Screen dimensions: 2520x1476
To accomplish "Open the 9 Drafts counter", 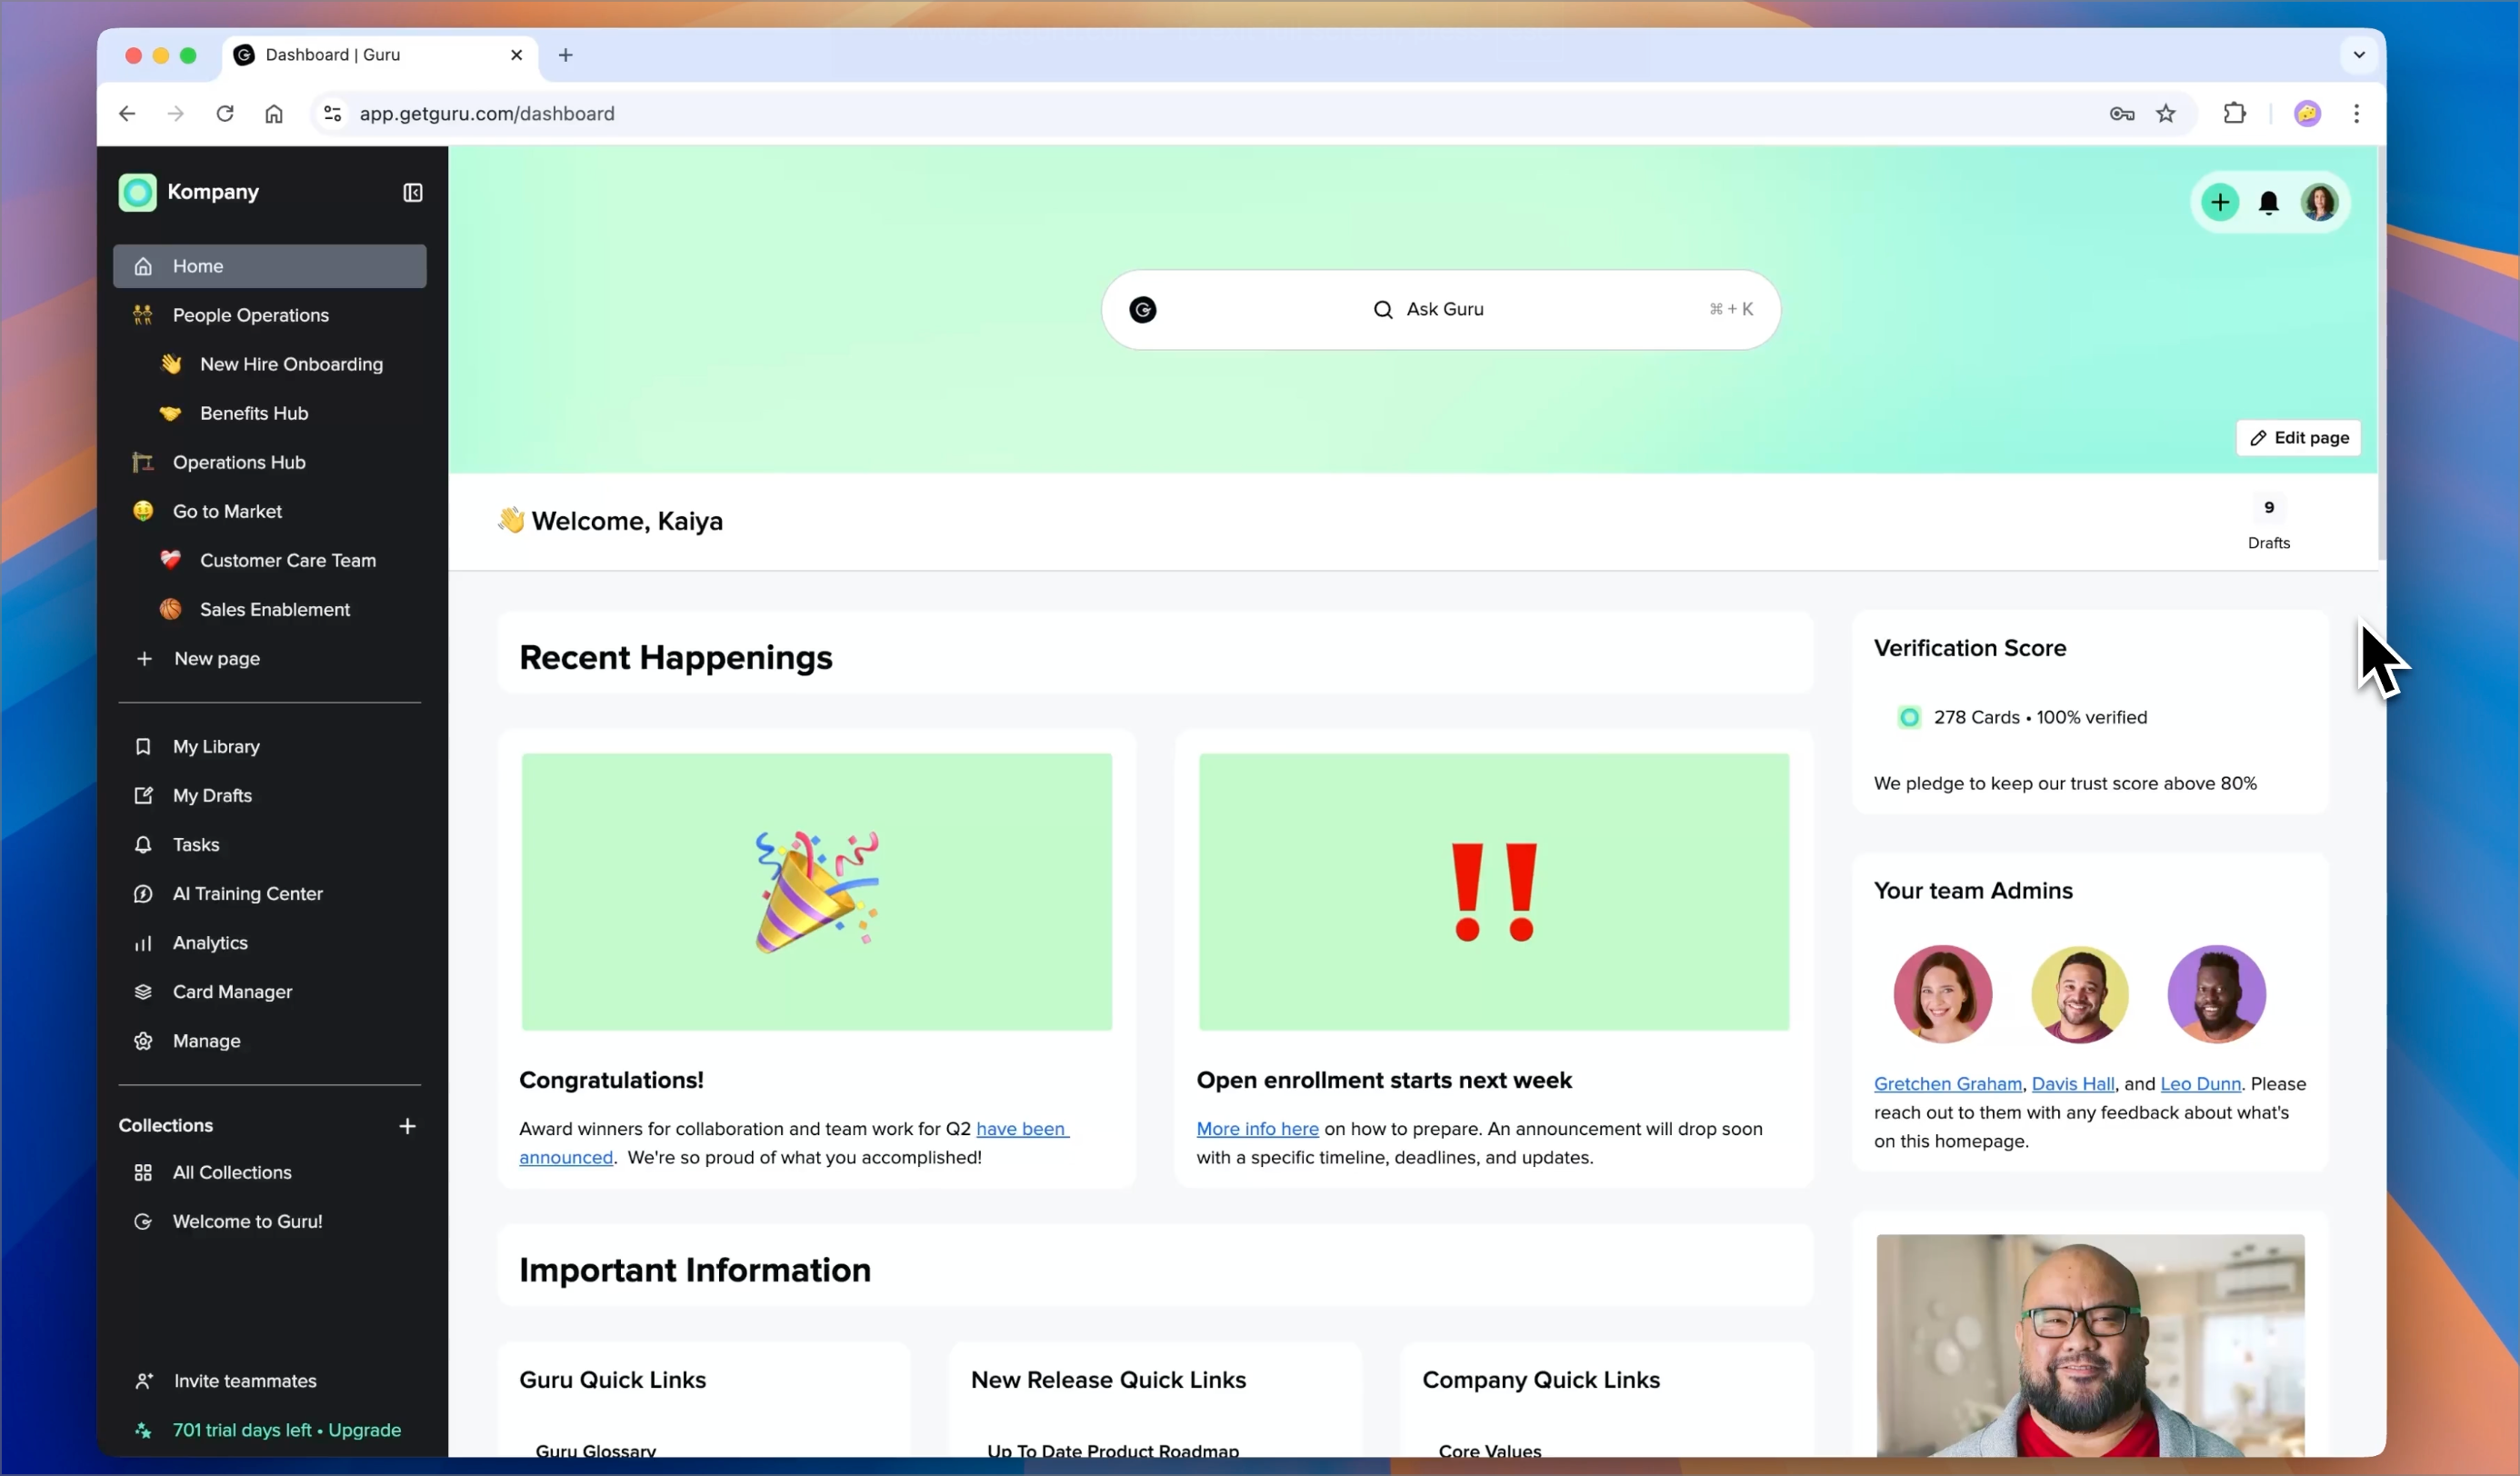I will 2268,524.
